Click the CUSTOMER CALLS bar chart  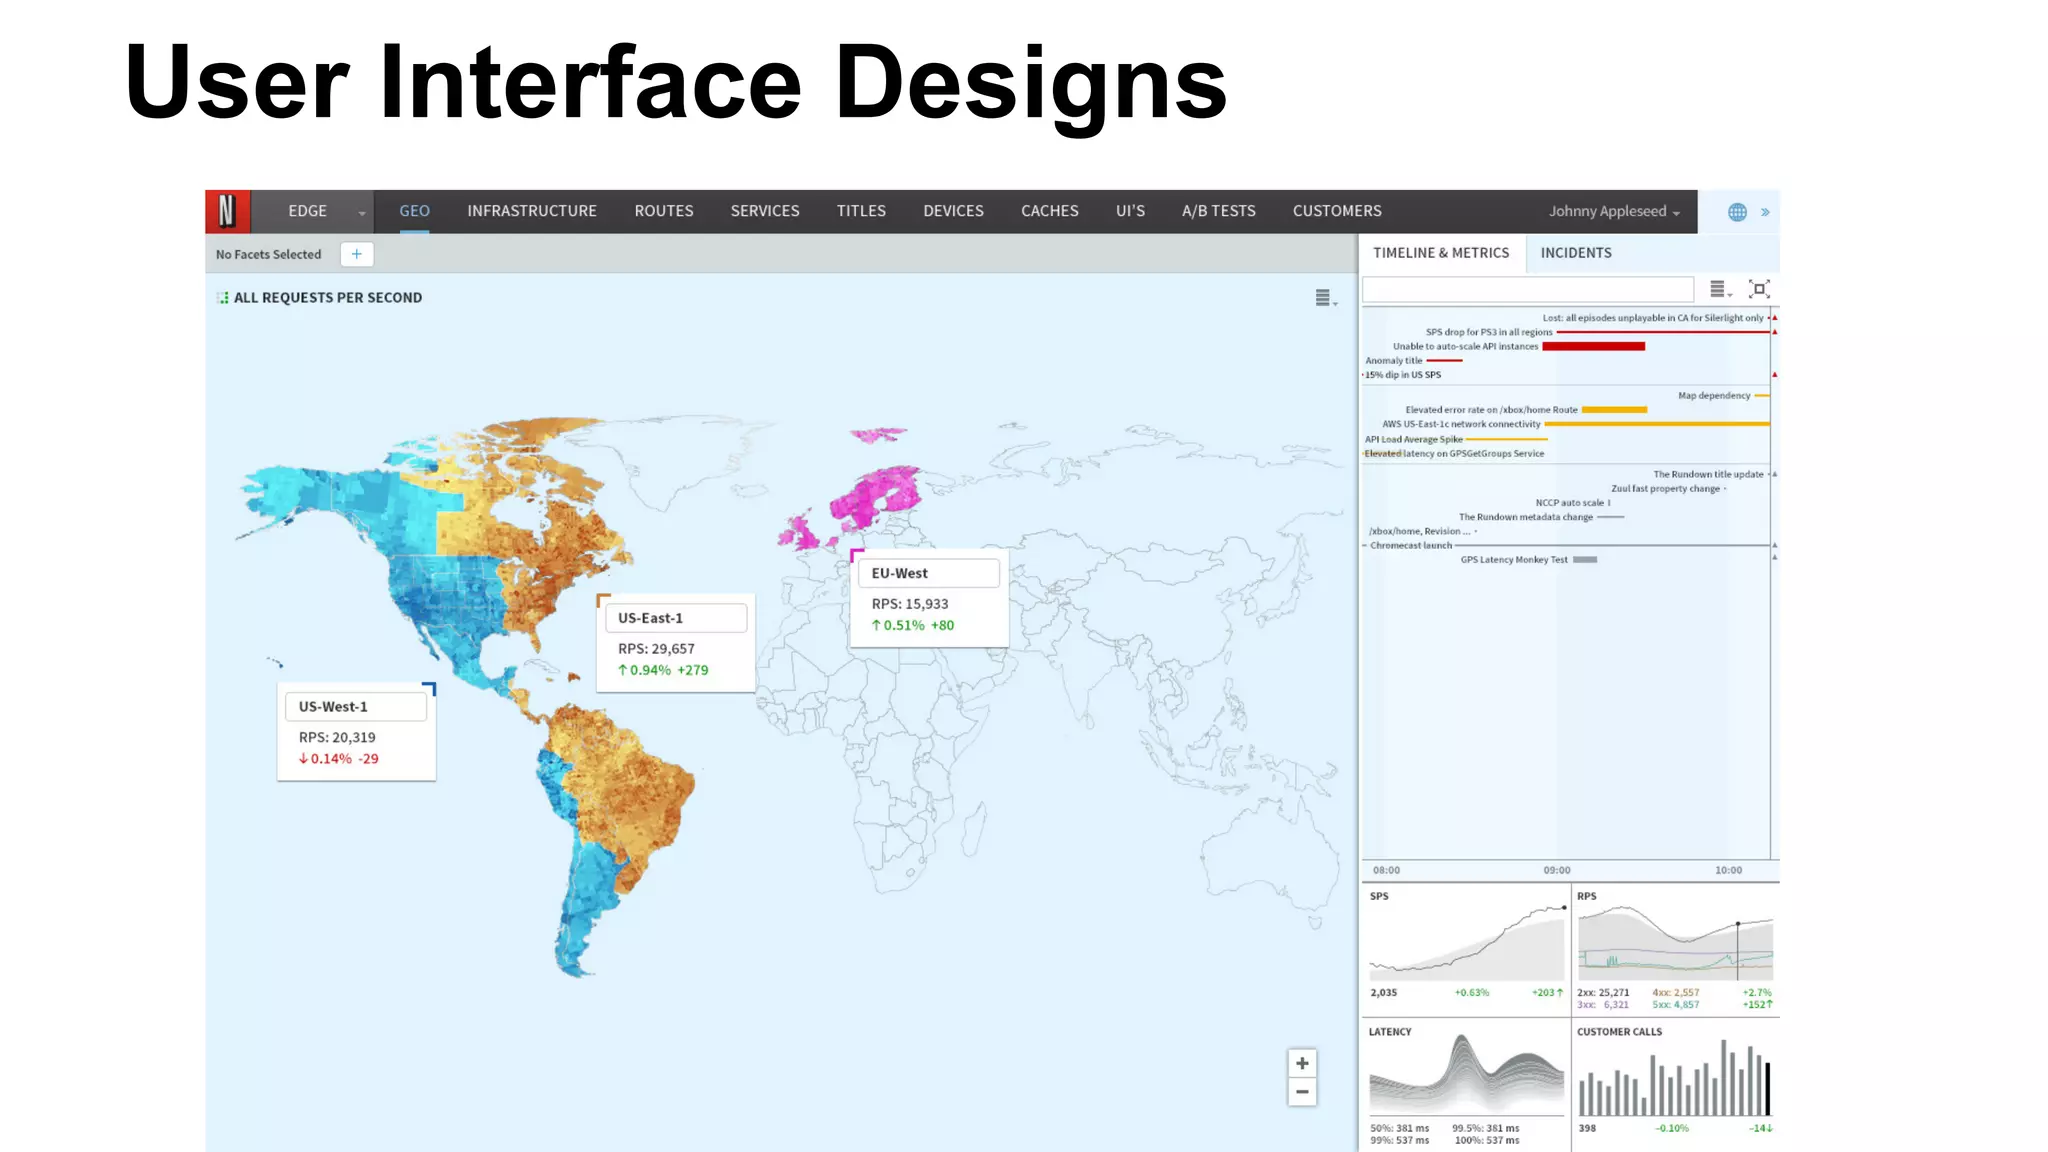(1675, 1078)
